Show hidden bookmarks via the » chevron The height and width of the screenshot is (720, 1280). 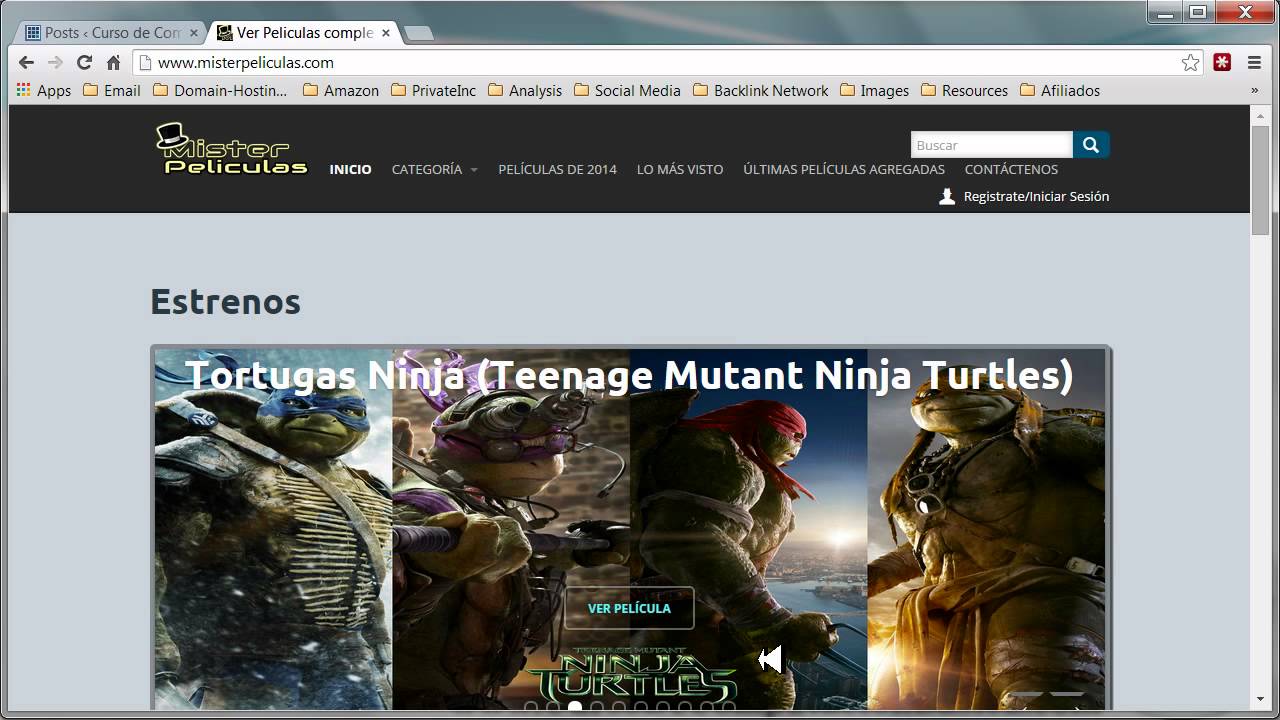1254,90
